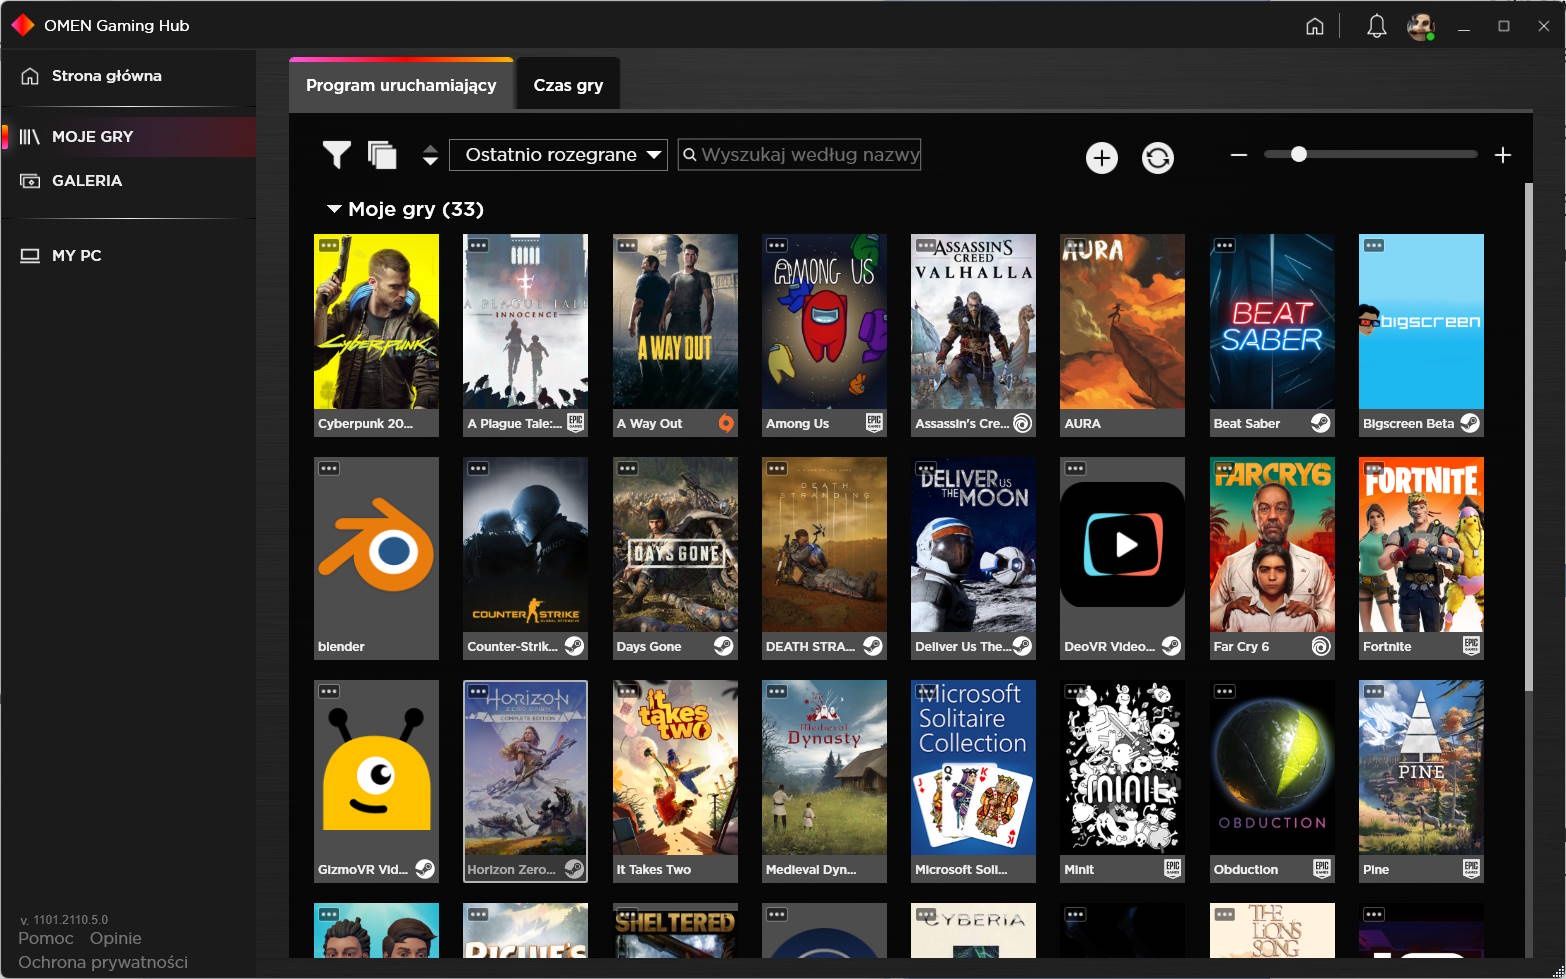Open the options menu on the Fortnite tile
This screenshot has width=1566, height=979.
(x=1374, y=468)
